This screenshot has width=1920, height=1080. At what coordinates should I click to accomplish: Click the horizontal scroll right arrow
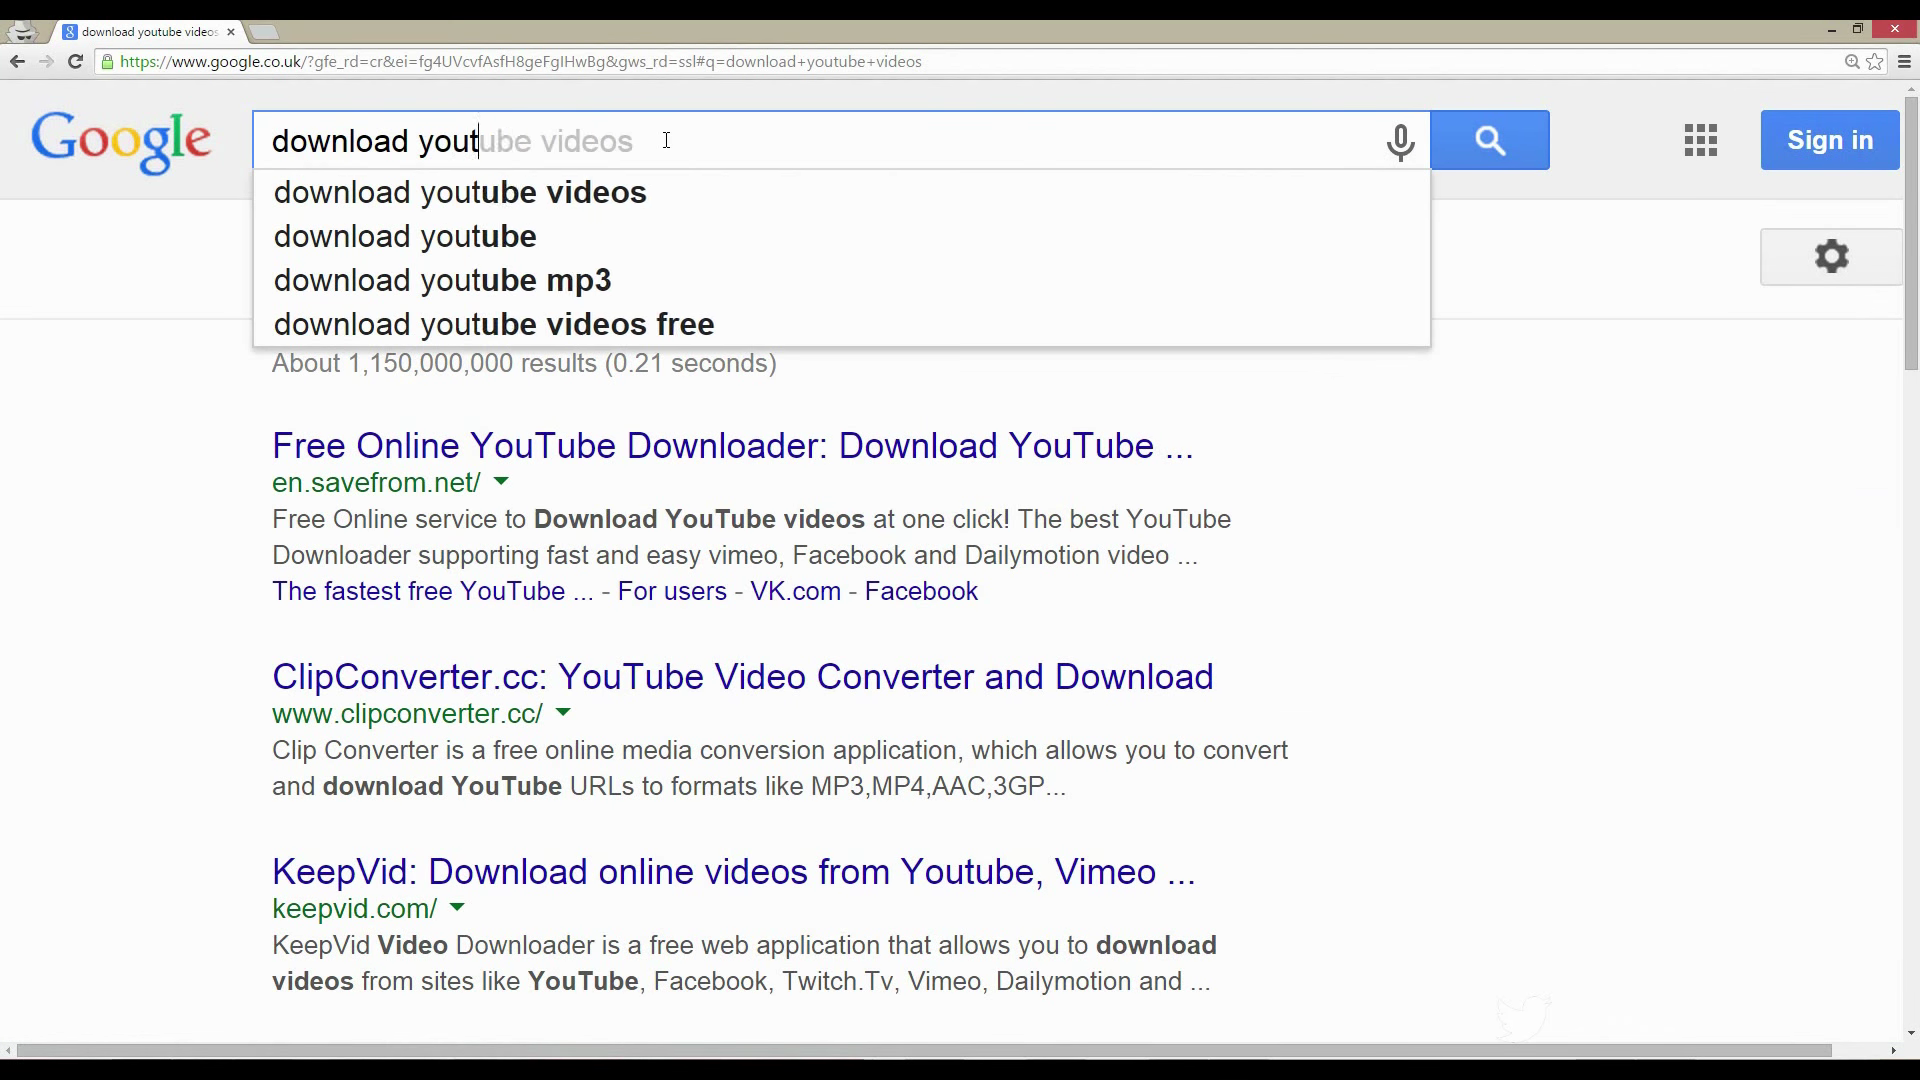pyautogui.click(x=1893, y=1050)
